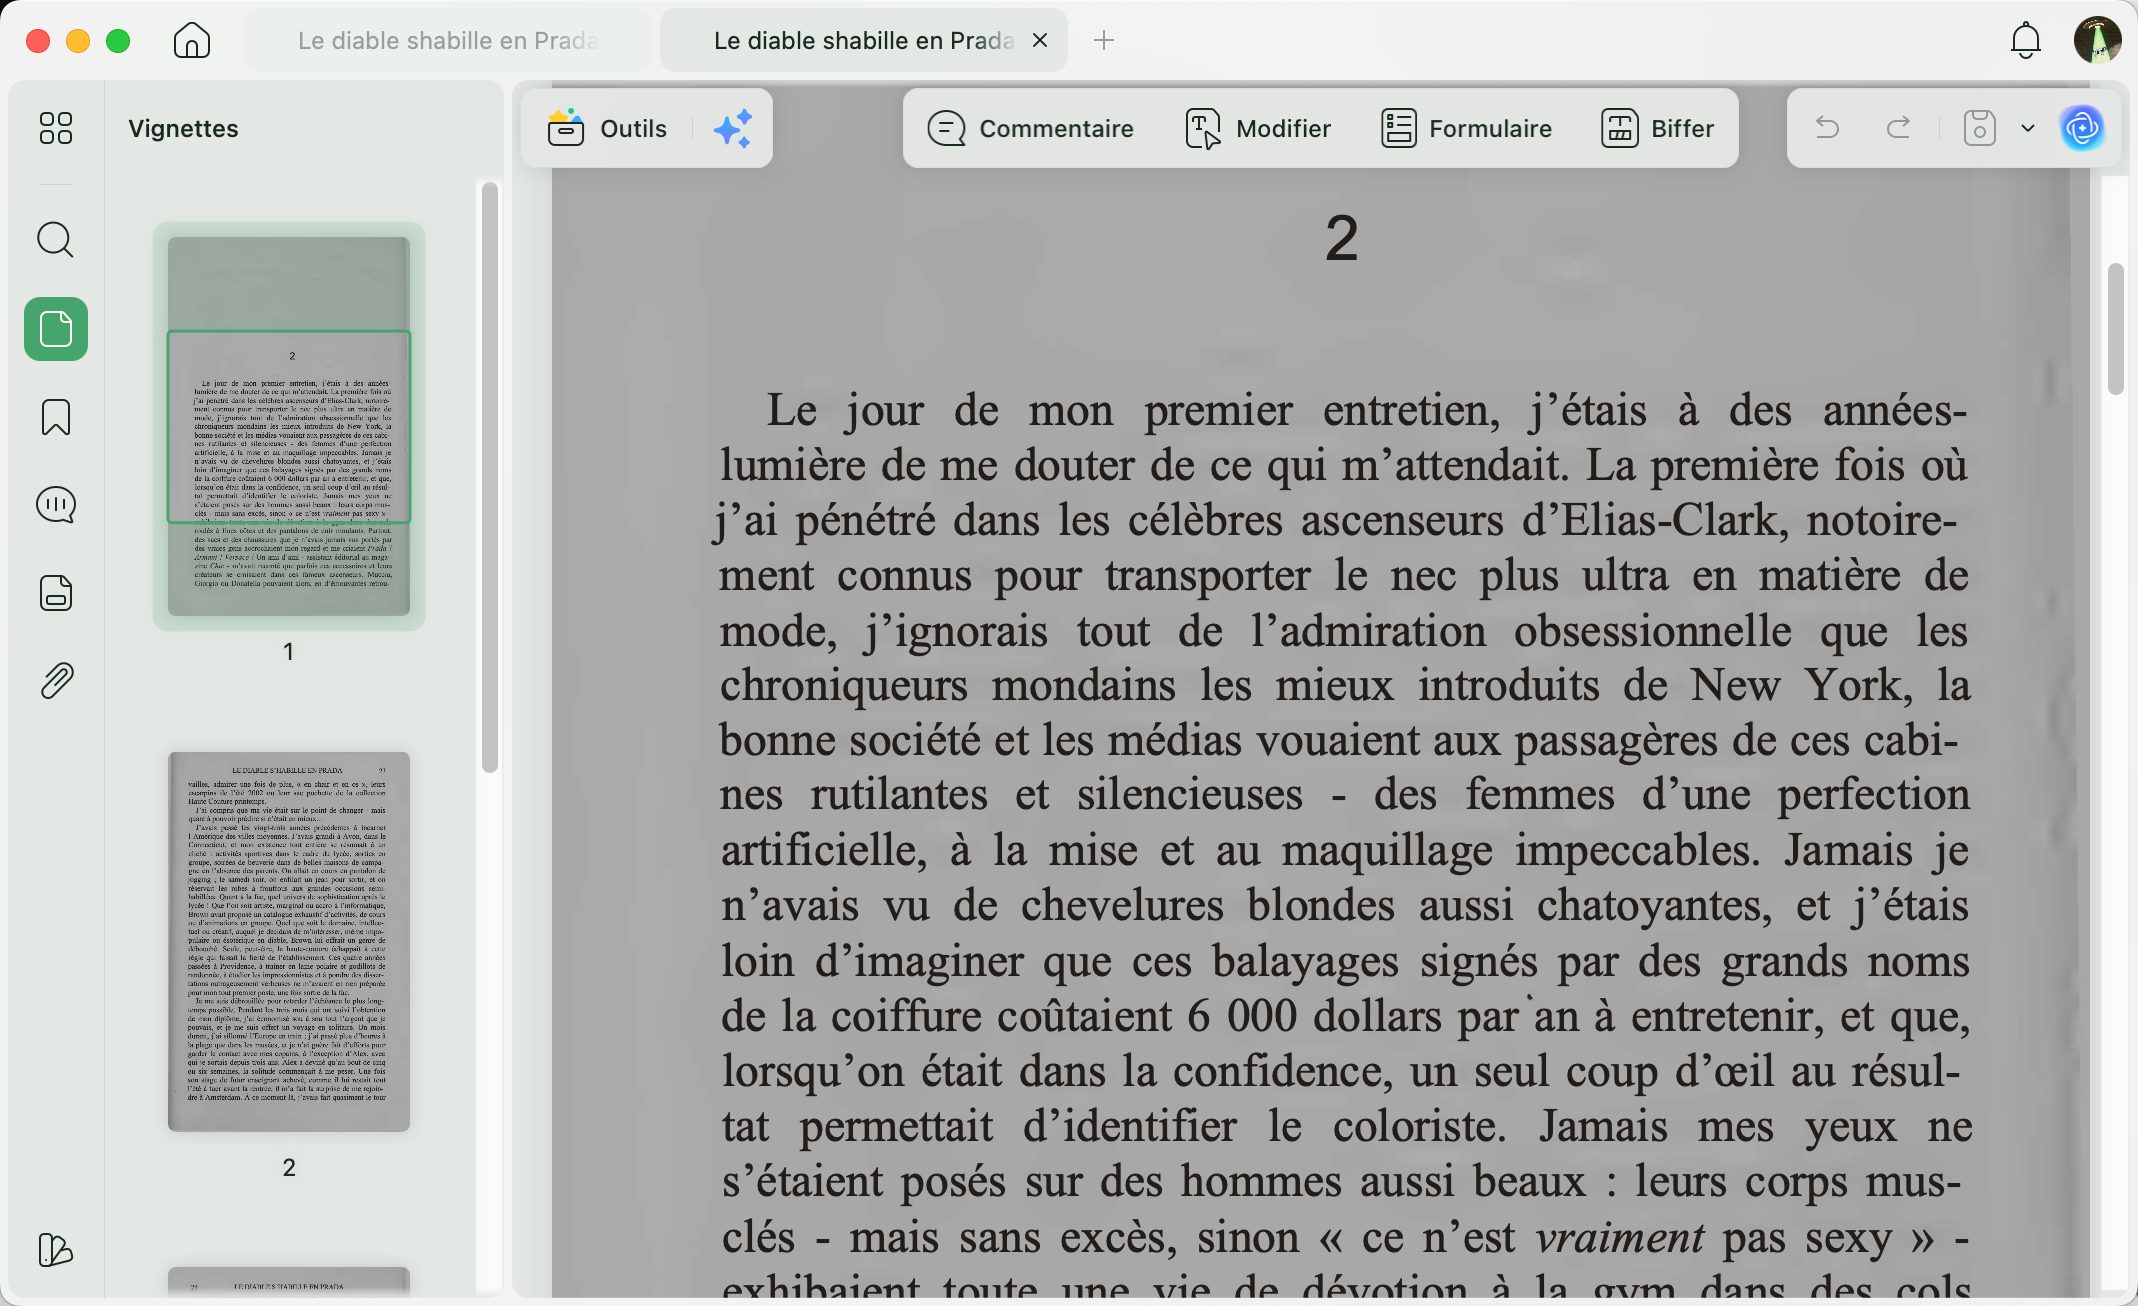Switch to the first Le diable shabille en Prada tab
Screen dimensions: 2138x1306
click(448, 40)
